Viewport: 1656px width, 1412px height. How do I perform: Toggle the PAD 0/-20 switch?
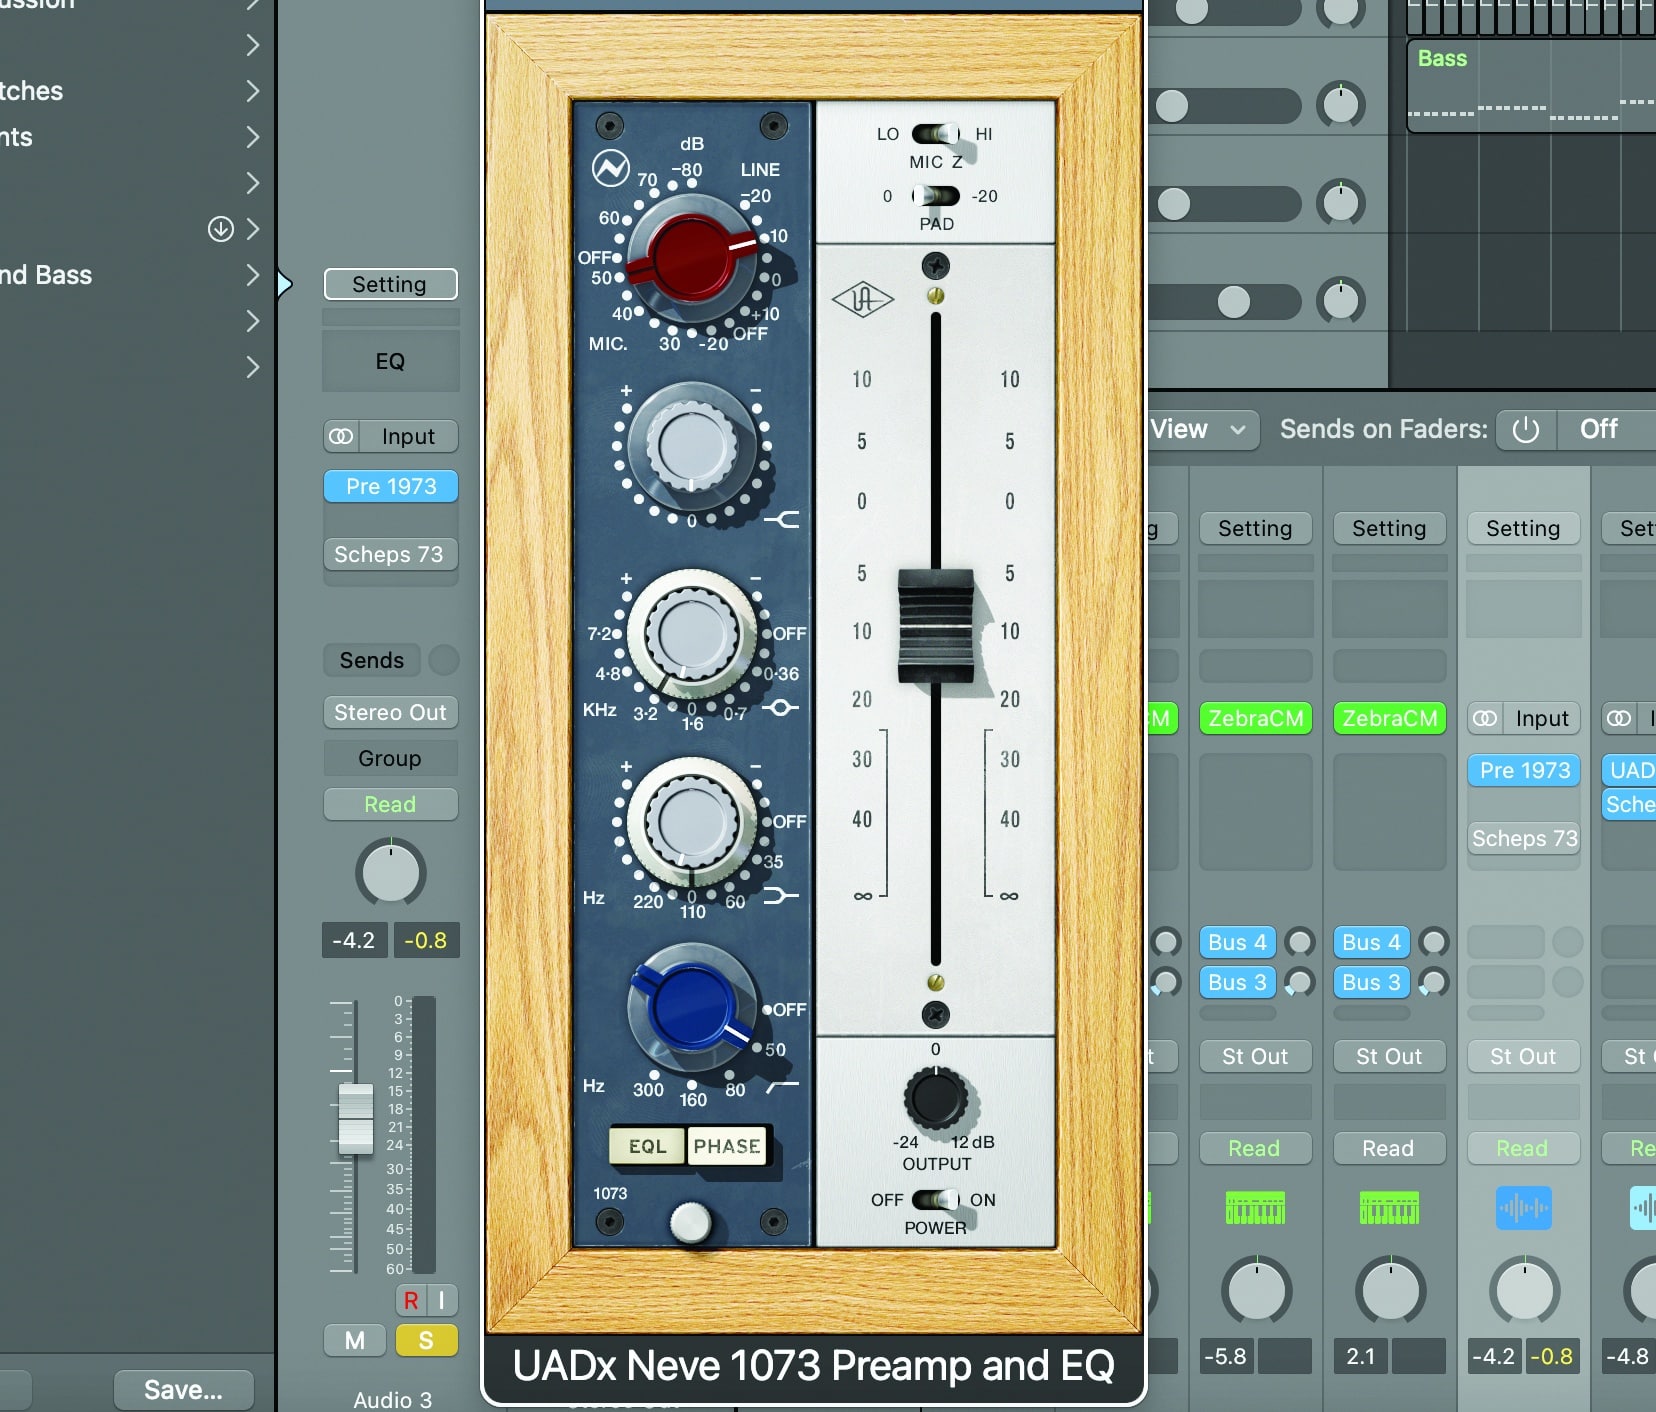[x=935, y=196]
